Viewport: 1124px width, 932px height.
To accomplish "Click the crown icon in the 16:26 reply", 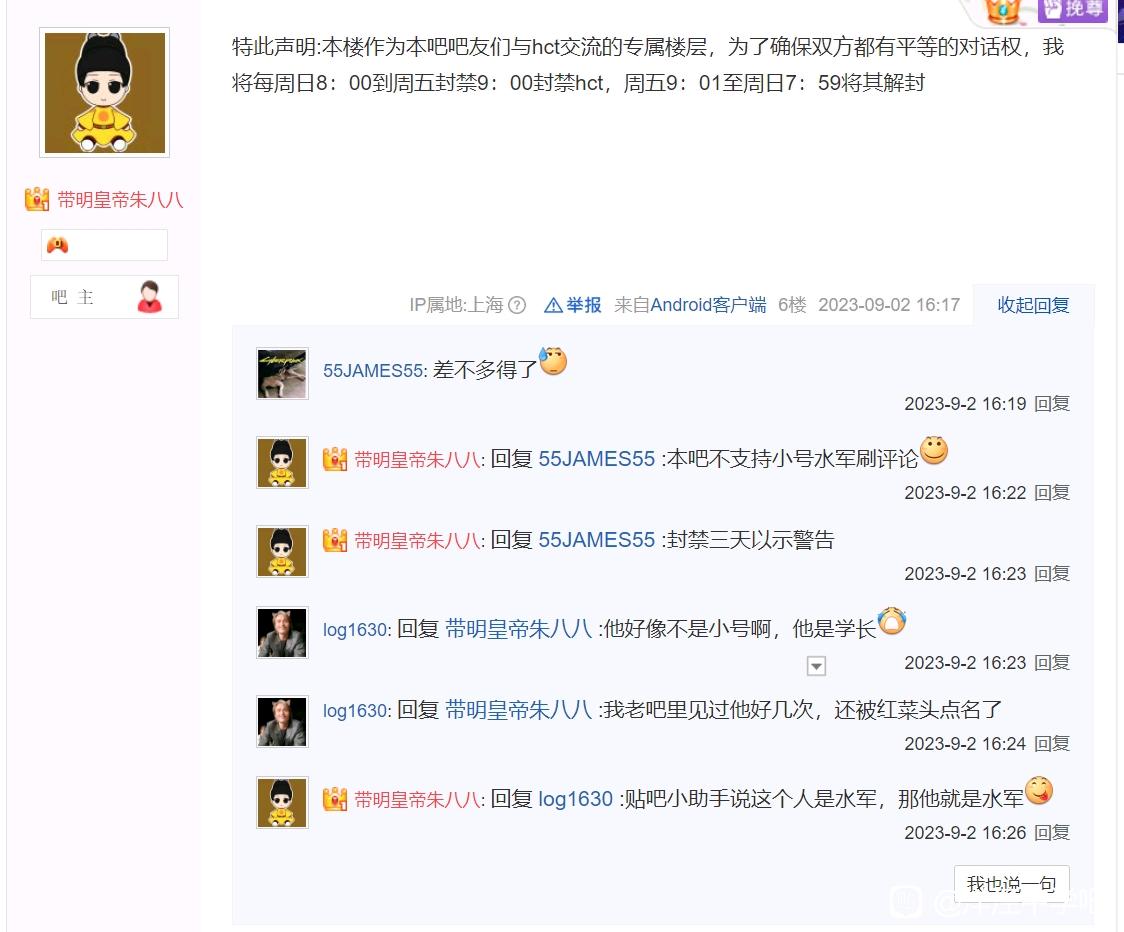I will (x=335, y=799).
